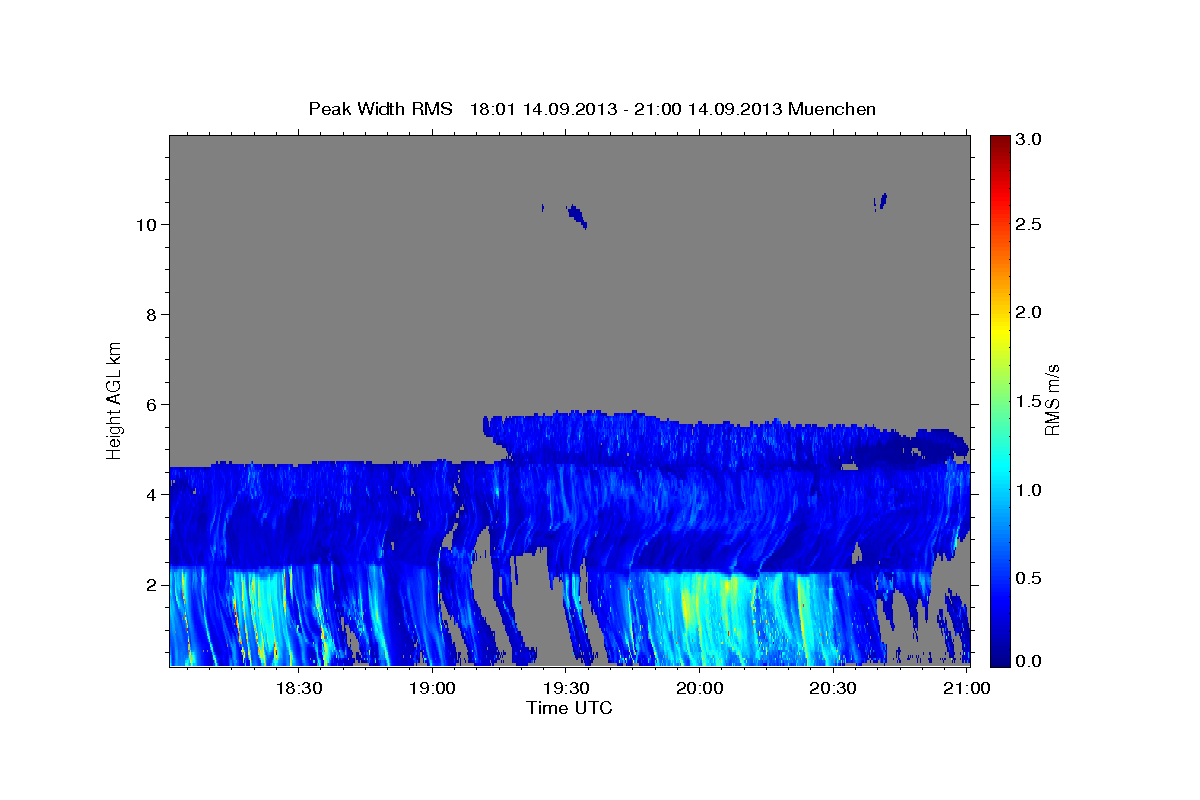Click the small cloud echo near 19:30 at 10 km
Image resolution: width=1200 pixels, height=800 pixels.
coord(576,215)
